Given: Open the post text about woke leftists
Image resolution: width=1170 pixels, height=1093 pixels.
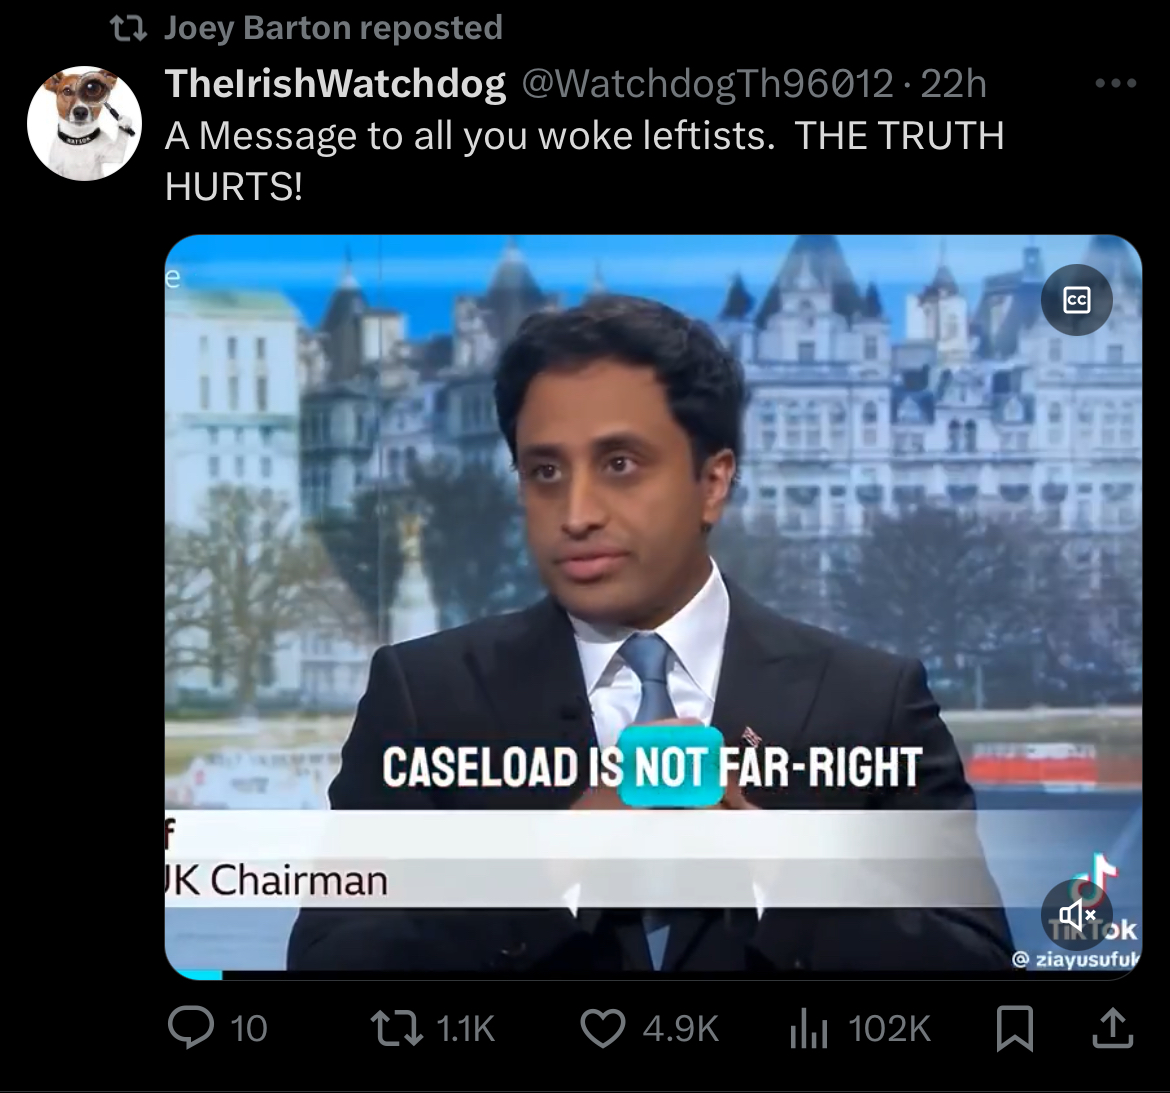Looking at the screenshot, I should (584, 160).
